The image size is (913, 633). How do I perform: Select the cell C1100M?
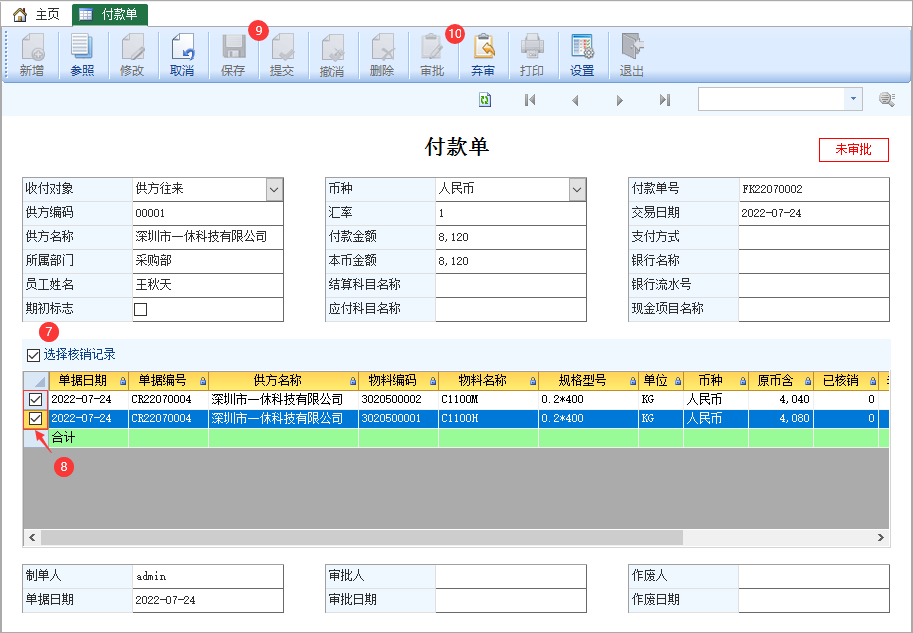489,399
